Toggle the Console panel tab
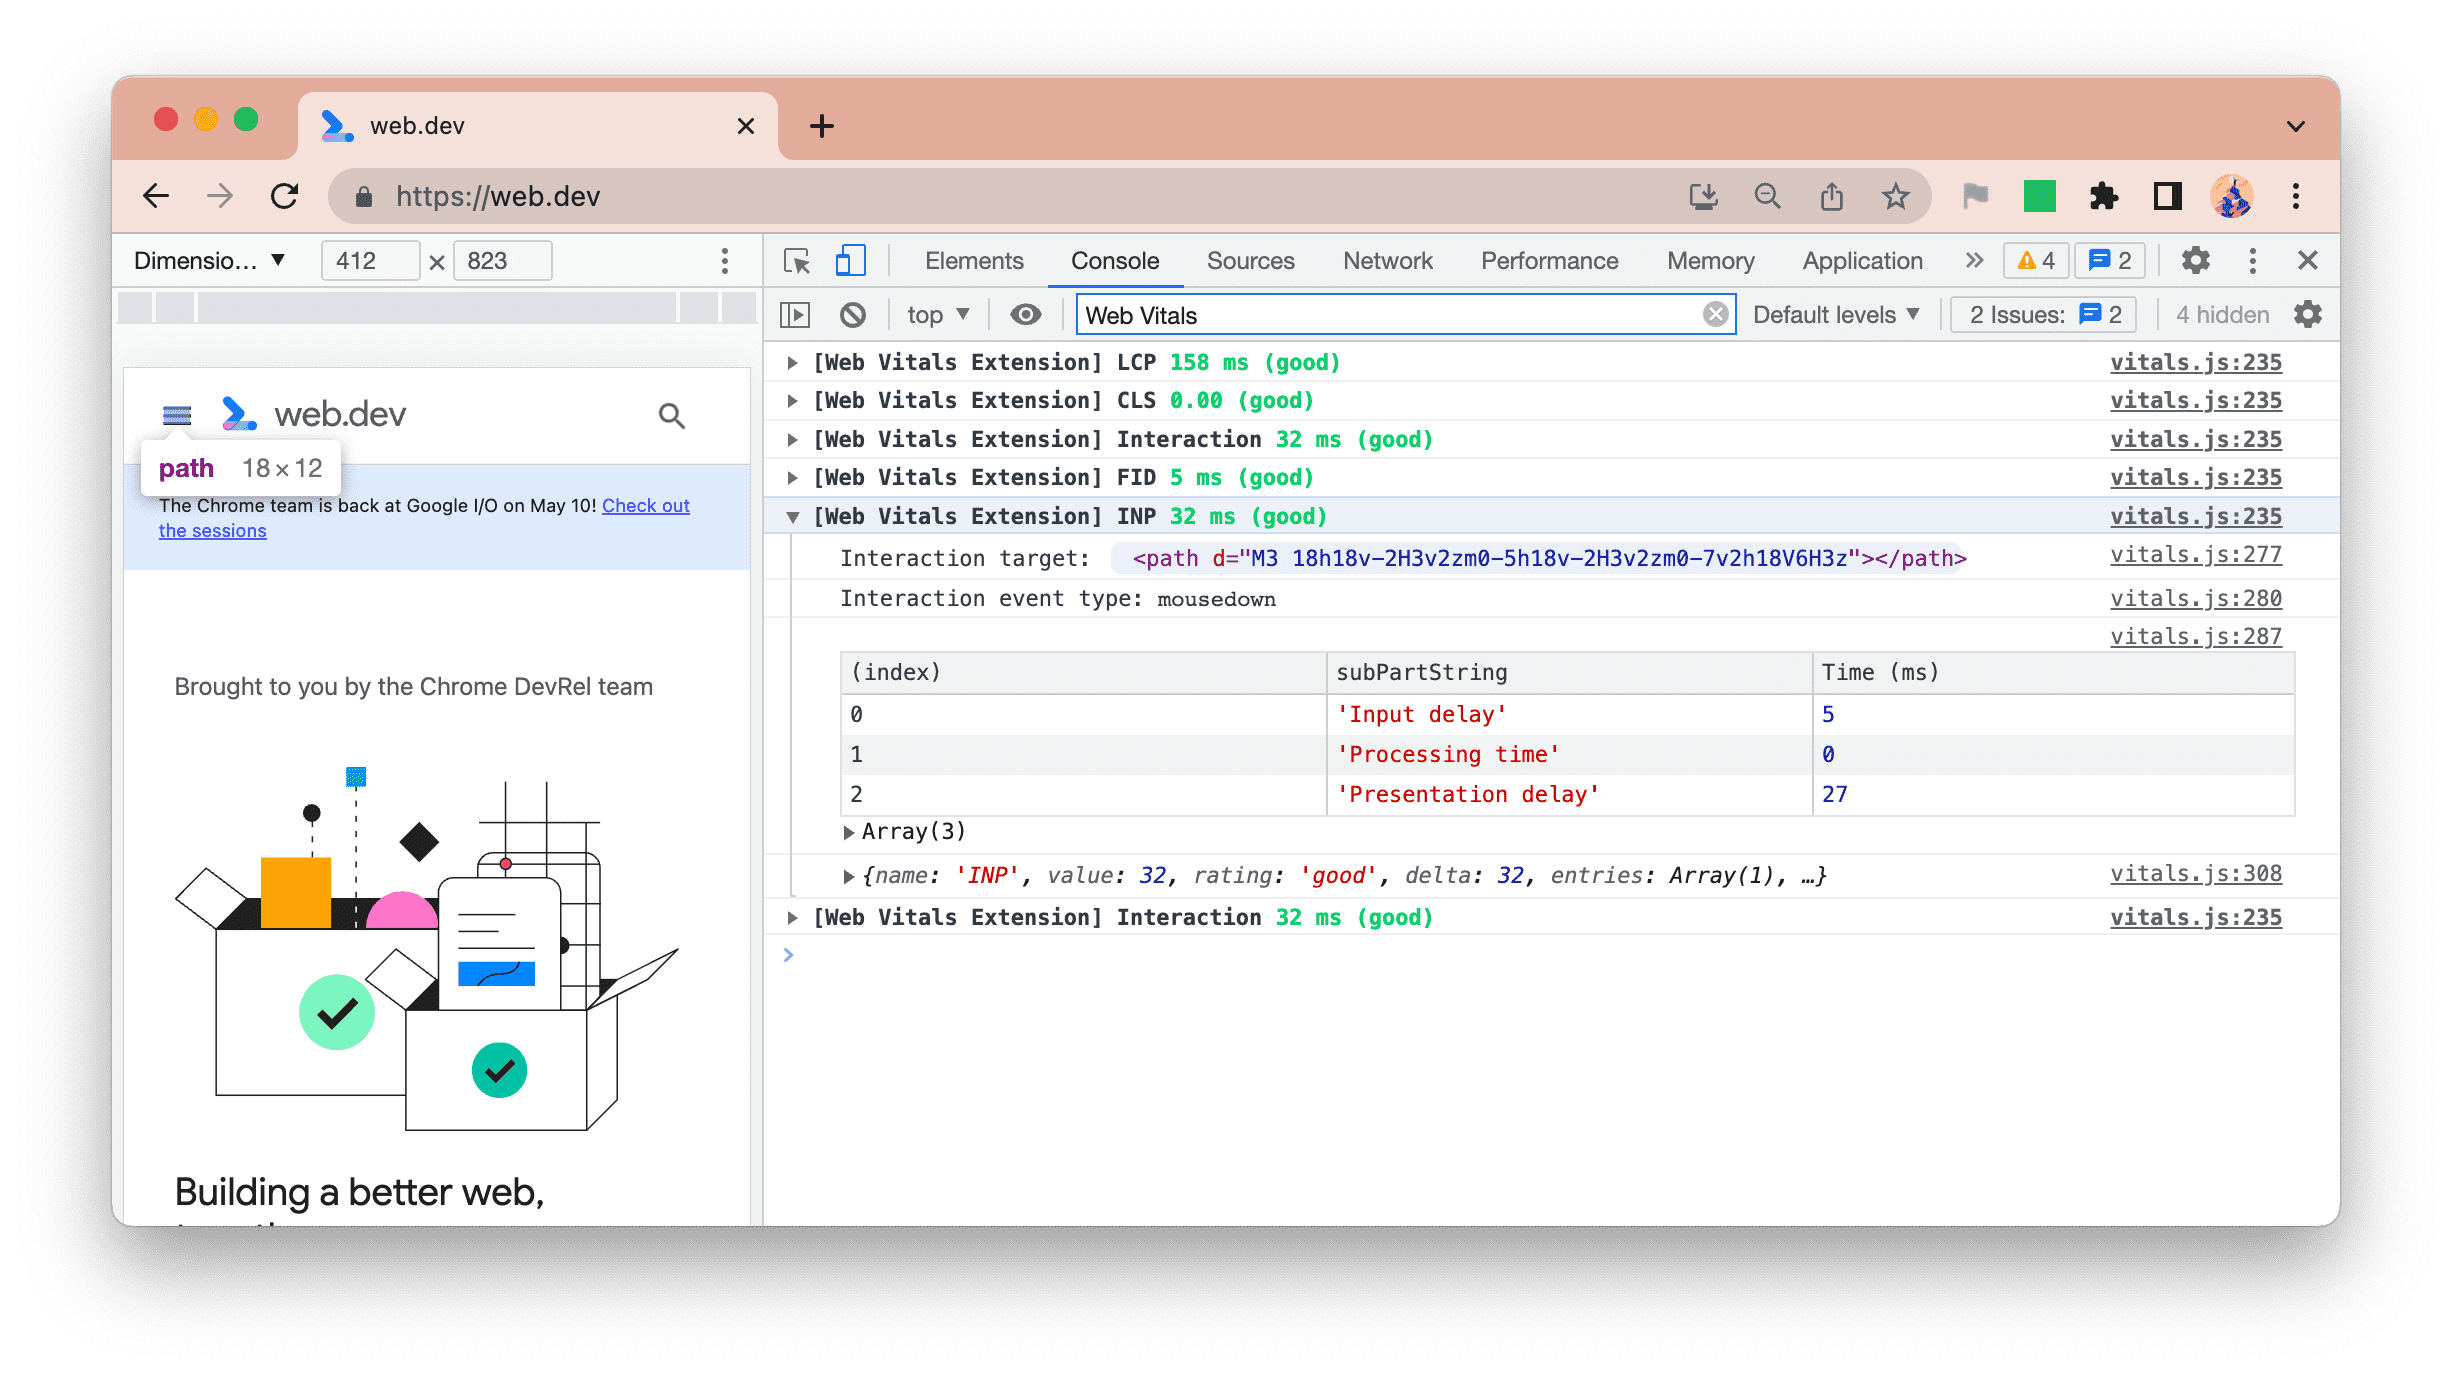2452x1374 pixels. point(1113,259)
